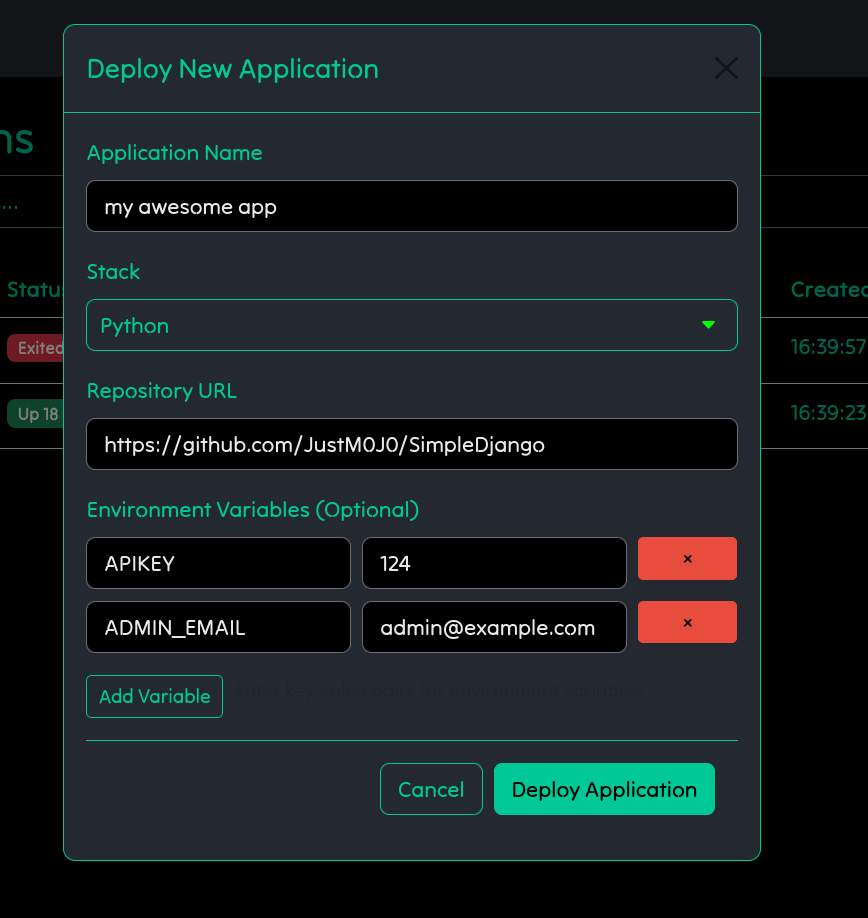Click the Add Variable button
Viewport: 868px width, 918px height.
(x=154, y=696)
